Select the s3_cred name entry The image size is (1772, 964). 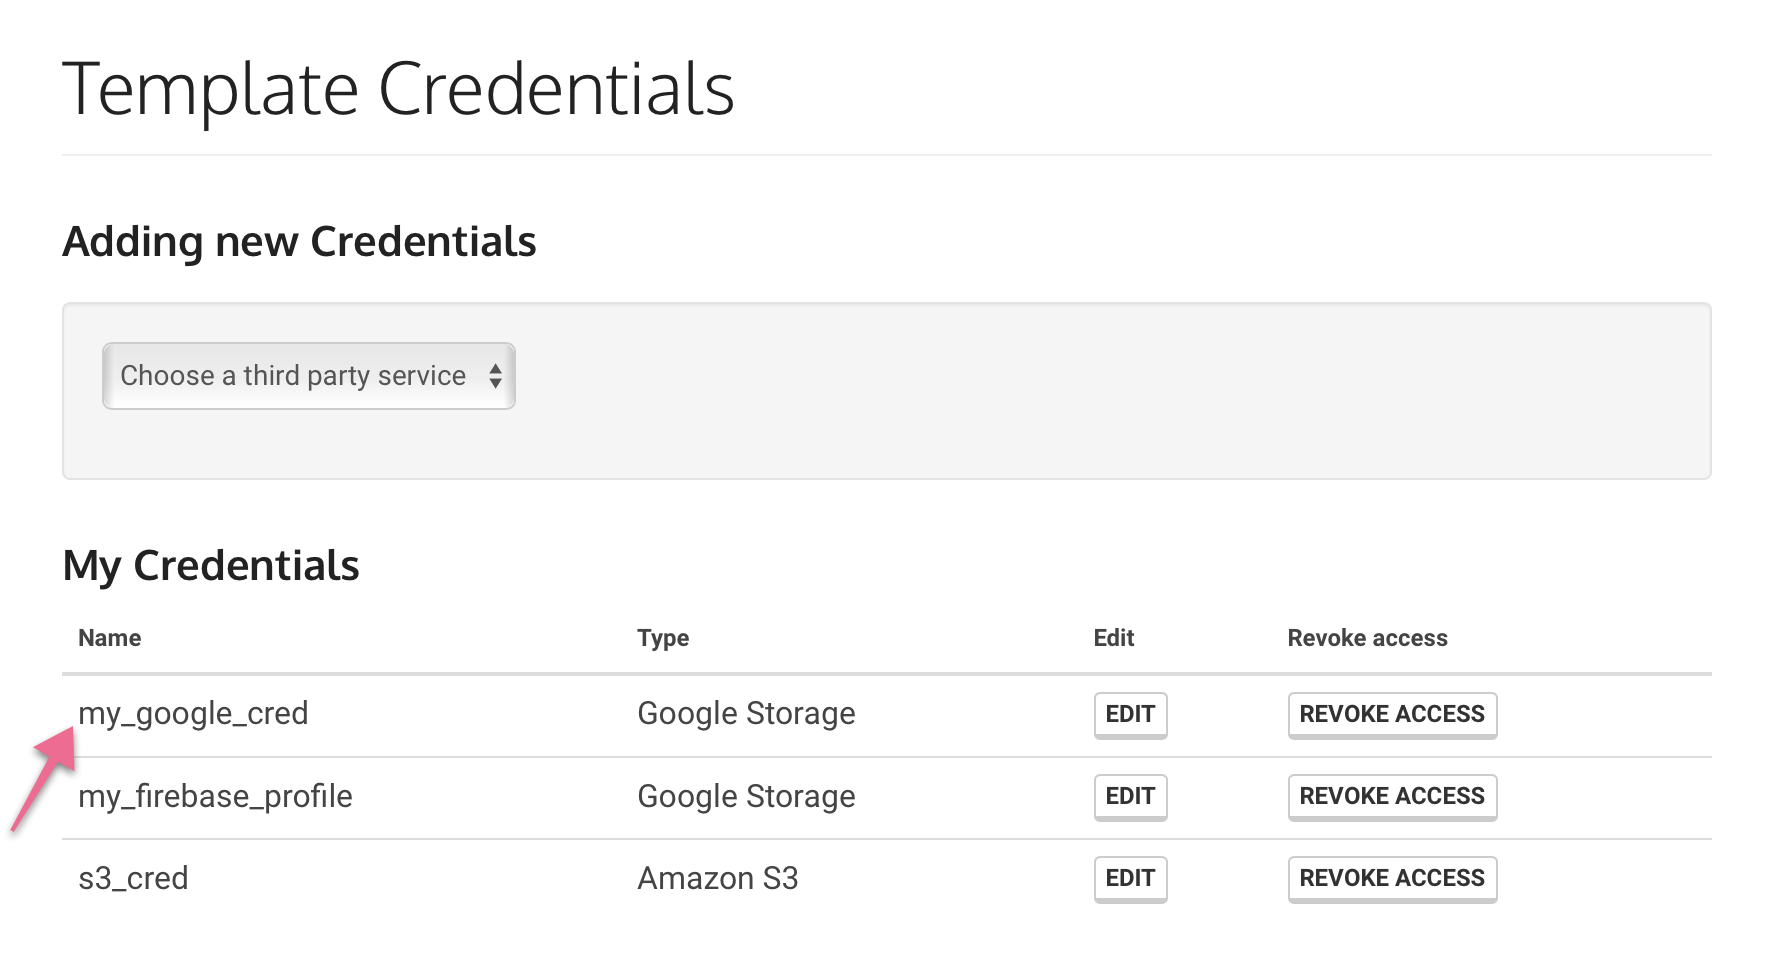click(x=133, y=878)
